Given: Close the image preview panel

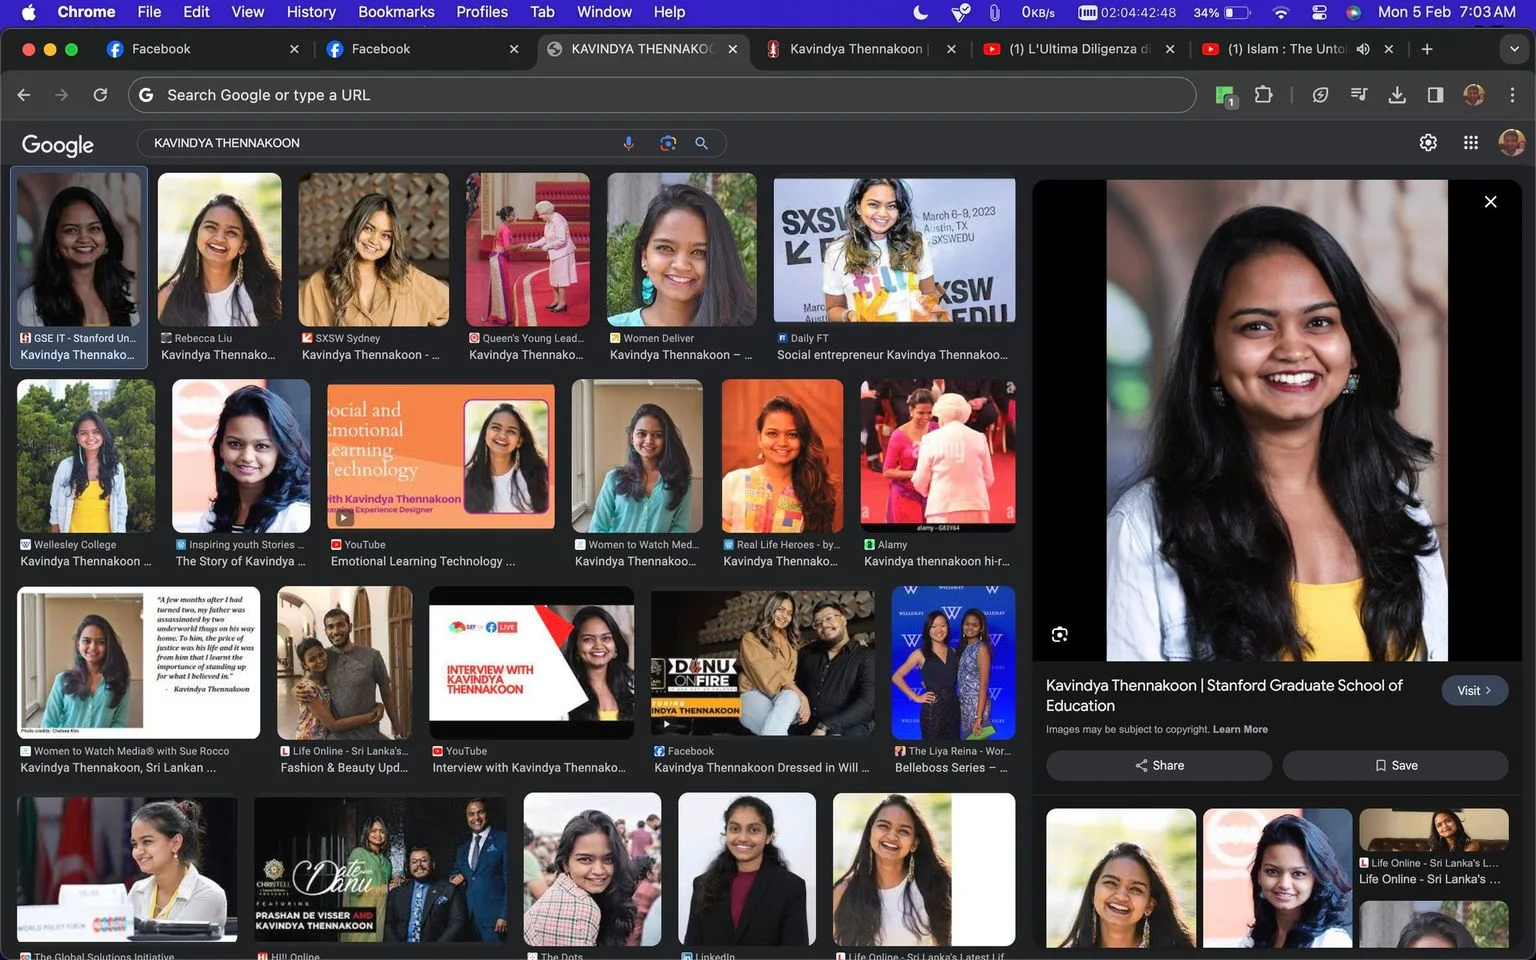Looking at the screenshot, I should point(1490,202).
